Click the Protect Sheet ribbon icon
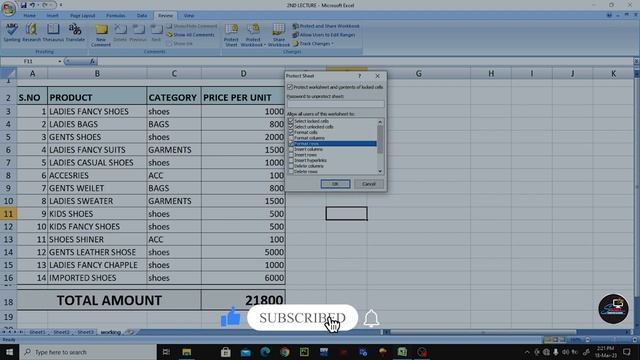The width and height of the screenshot is (640, 360). point(231,35)
